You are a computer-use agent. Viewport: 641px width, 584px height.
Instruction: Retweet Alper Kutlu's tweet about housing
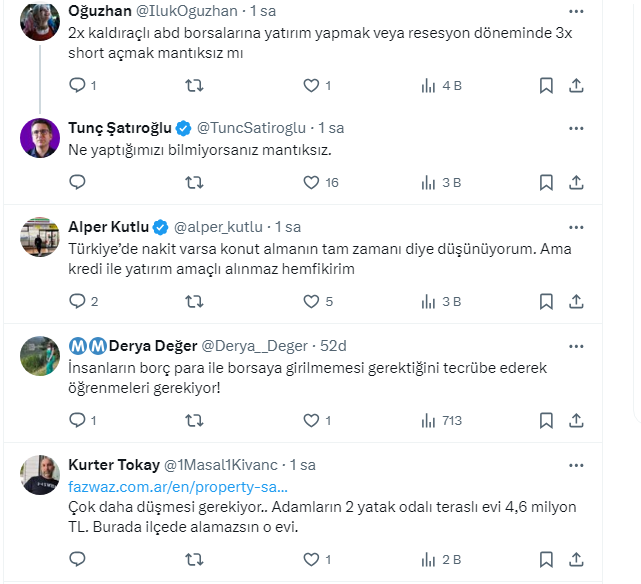[195, 301]
